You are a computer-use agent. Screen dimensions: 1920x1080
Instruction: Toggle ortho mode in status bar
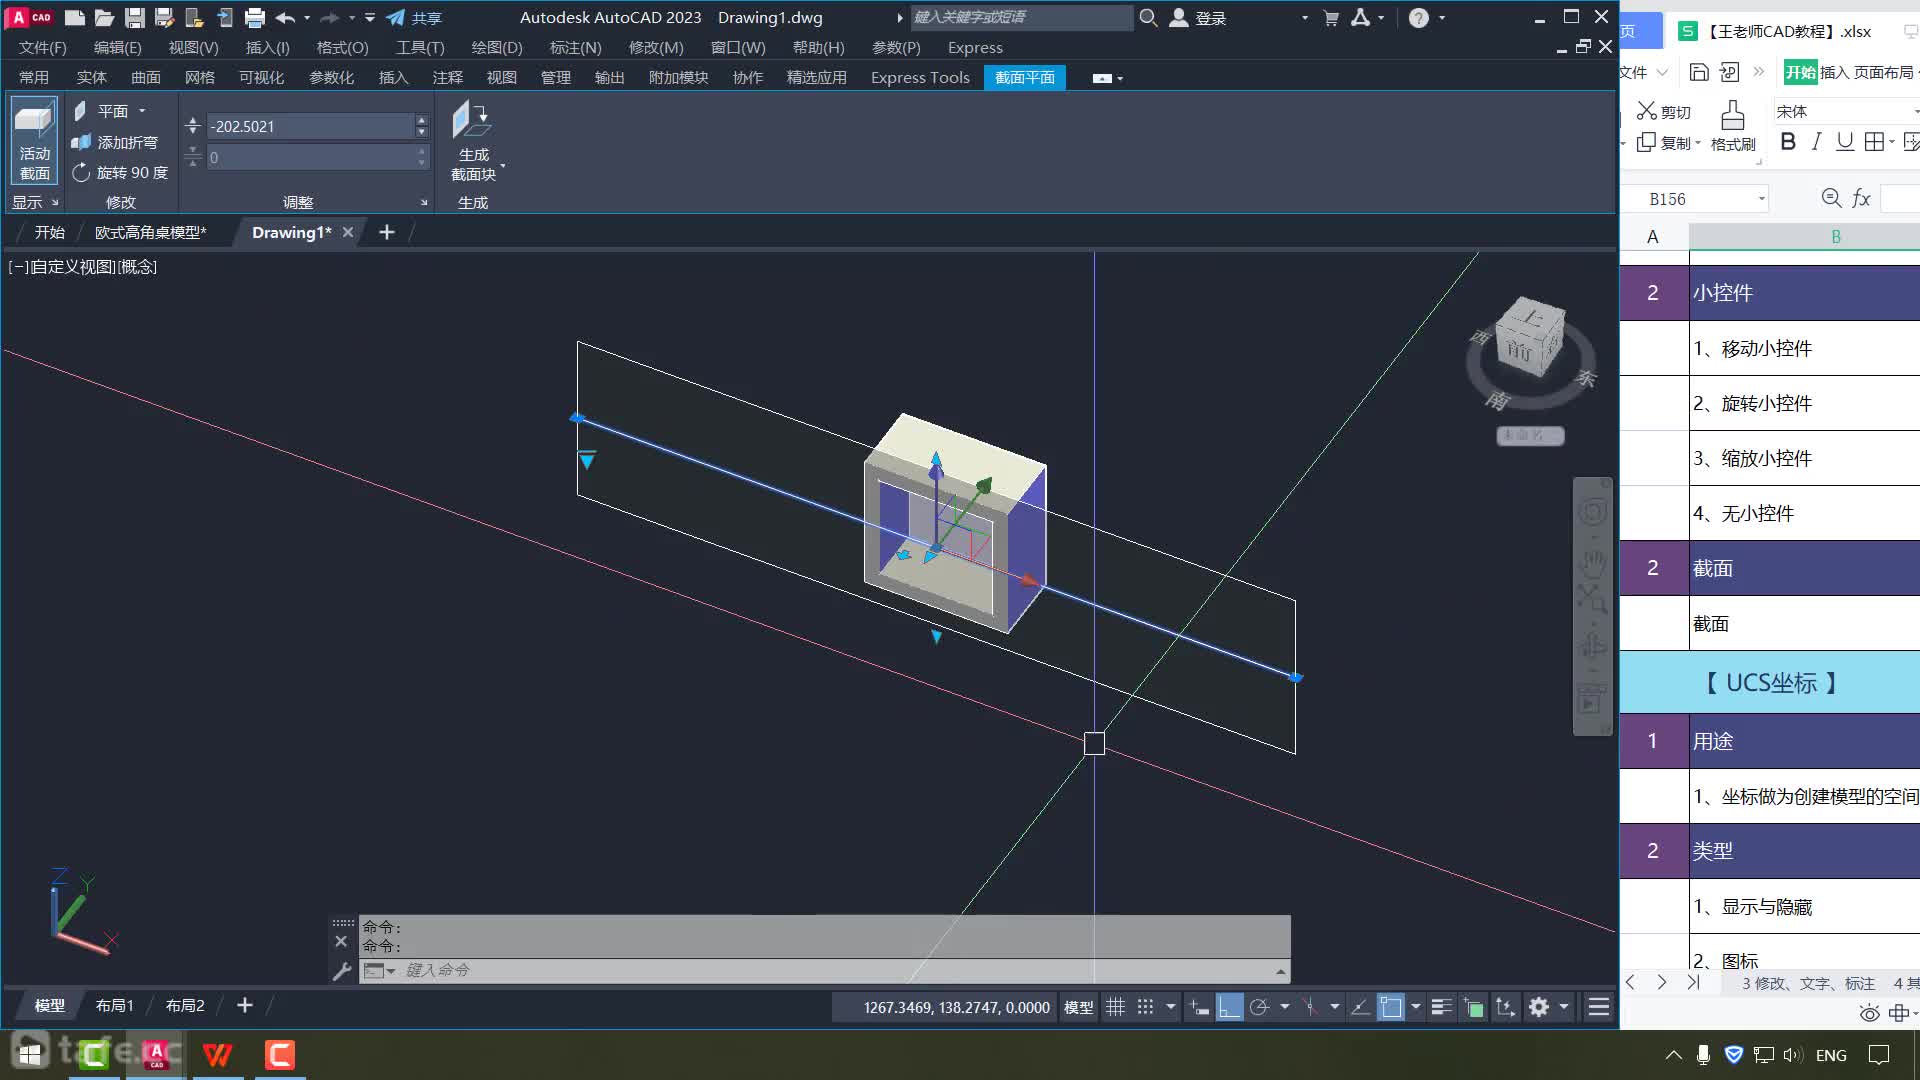(x=1229, y=1007)
